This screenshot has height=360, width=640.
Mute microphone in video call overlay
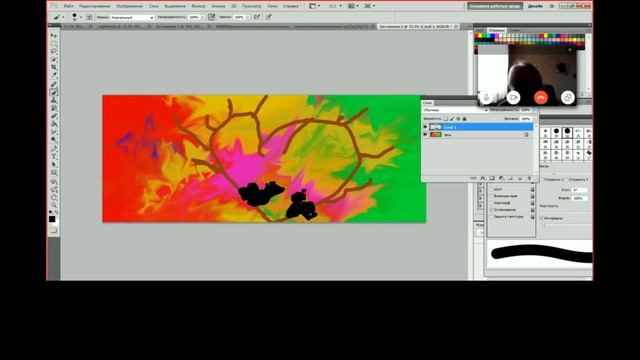pyautogui.click(x=486, y=98)
